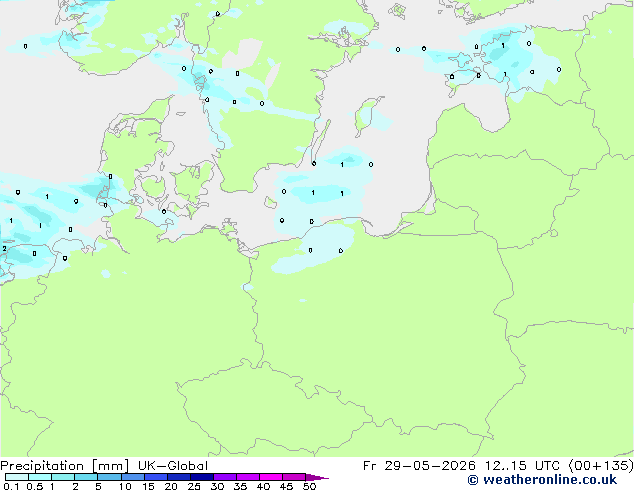Pick the 10–15 mm blue legend swatch
Image resolution: width=634 pixels, height=490 pixels.
point(133,477)
